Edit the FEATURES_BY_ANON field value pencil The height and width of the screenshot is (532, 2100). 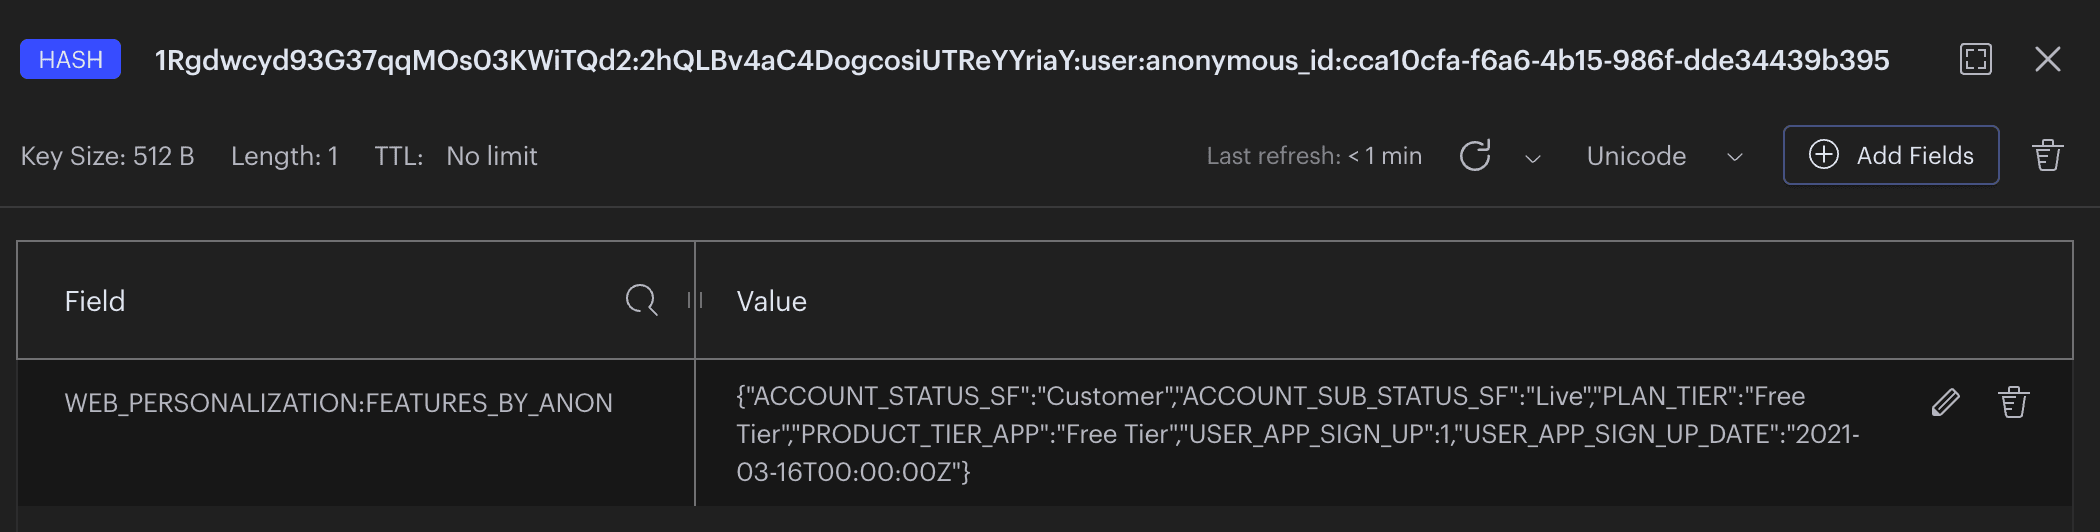(1945, 402)
